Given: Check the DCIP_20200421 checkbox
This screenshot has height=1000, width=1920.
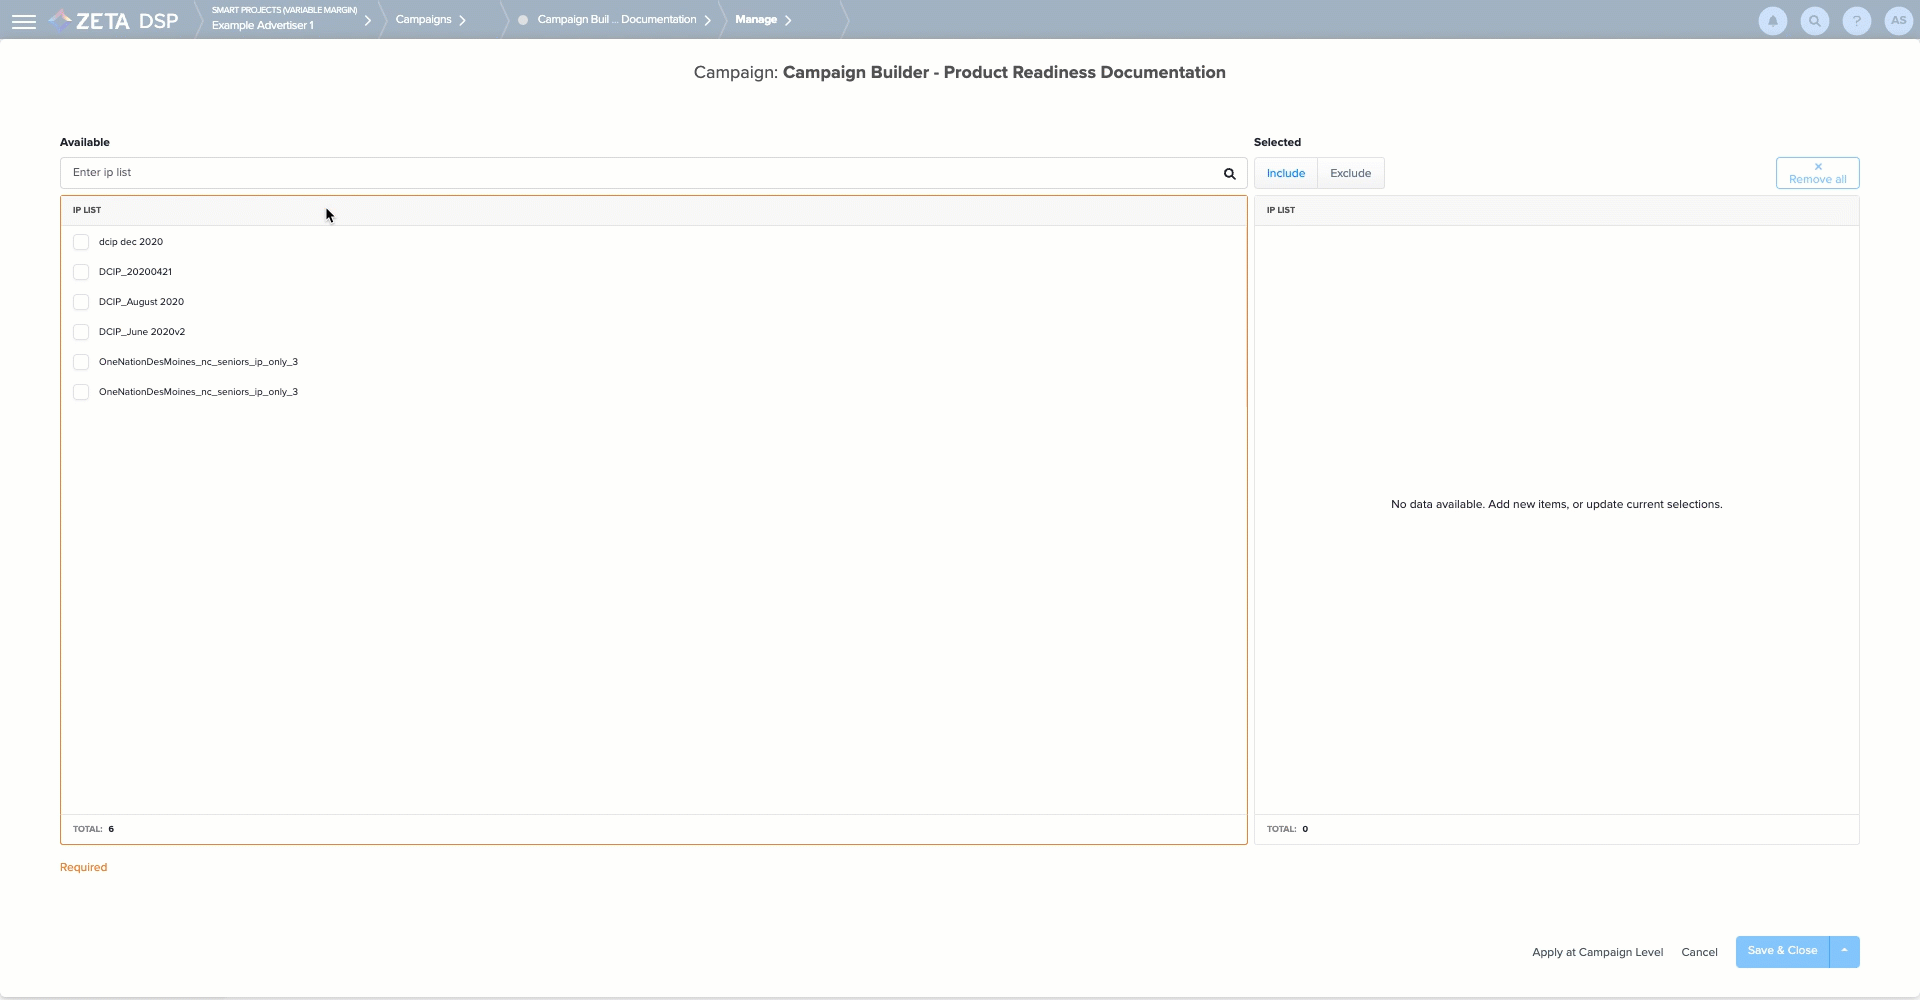Looking at the screenshot, I should pos(81,272).
